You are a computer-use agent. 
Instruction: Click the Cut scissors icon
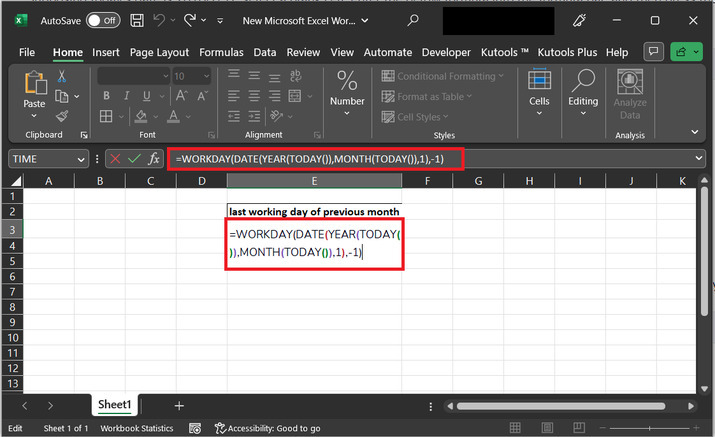[62, 76]
